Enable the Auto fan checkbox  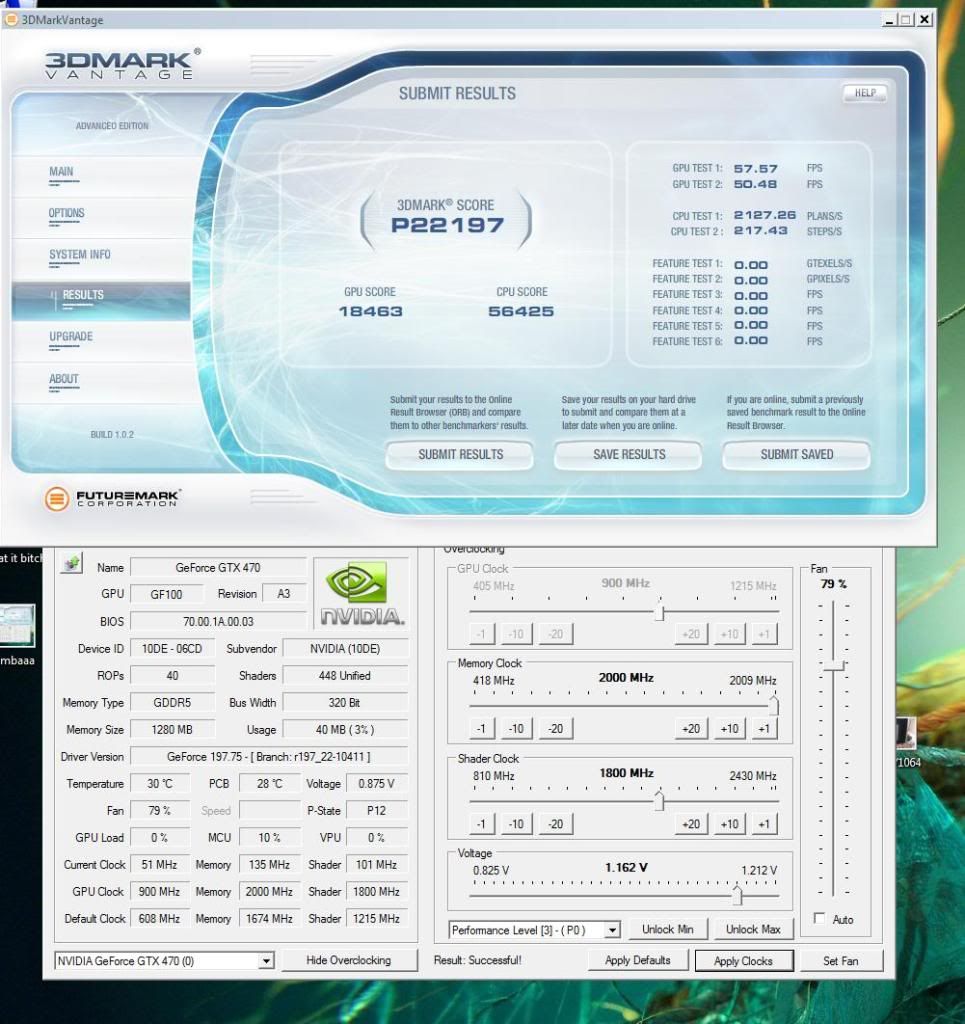coord(819,918)
